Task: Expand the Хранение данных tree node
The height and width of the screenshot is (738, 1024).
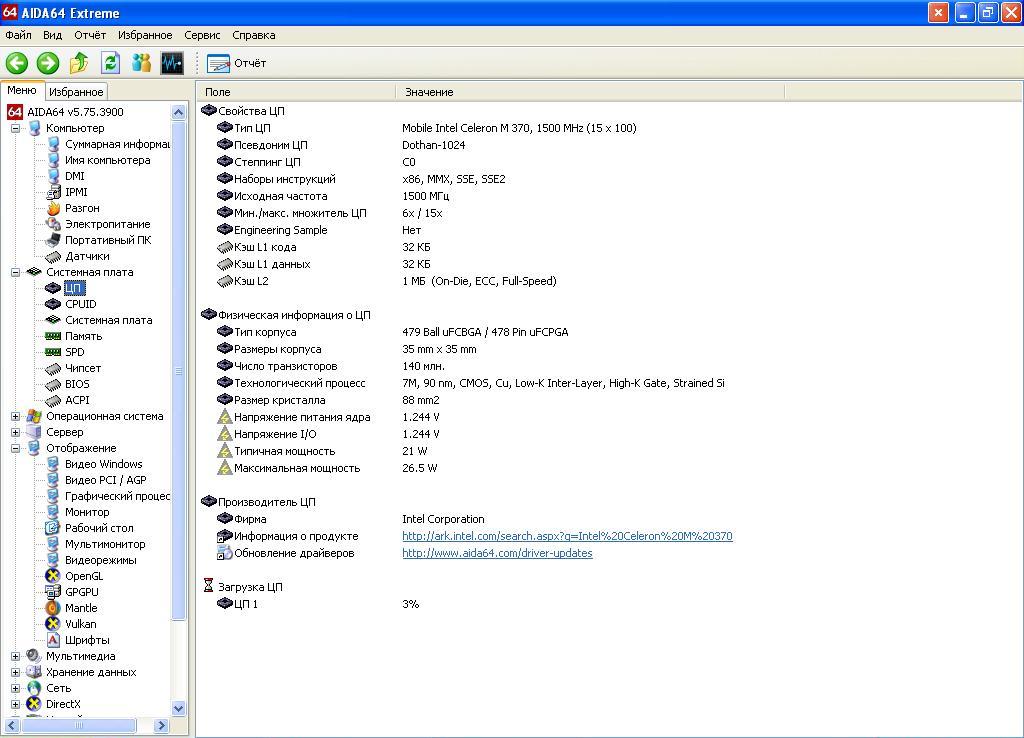Action: pos(15,672)
